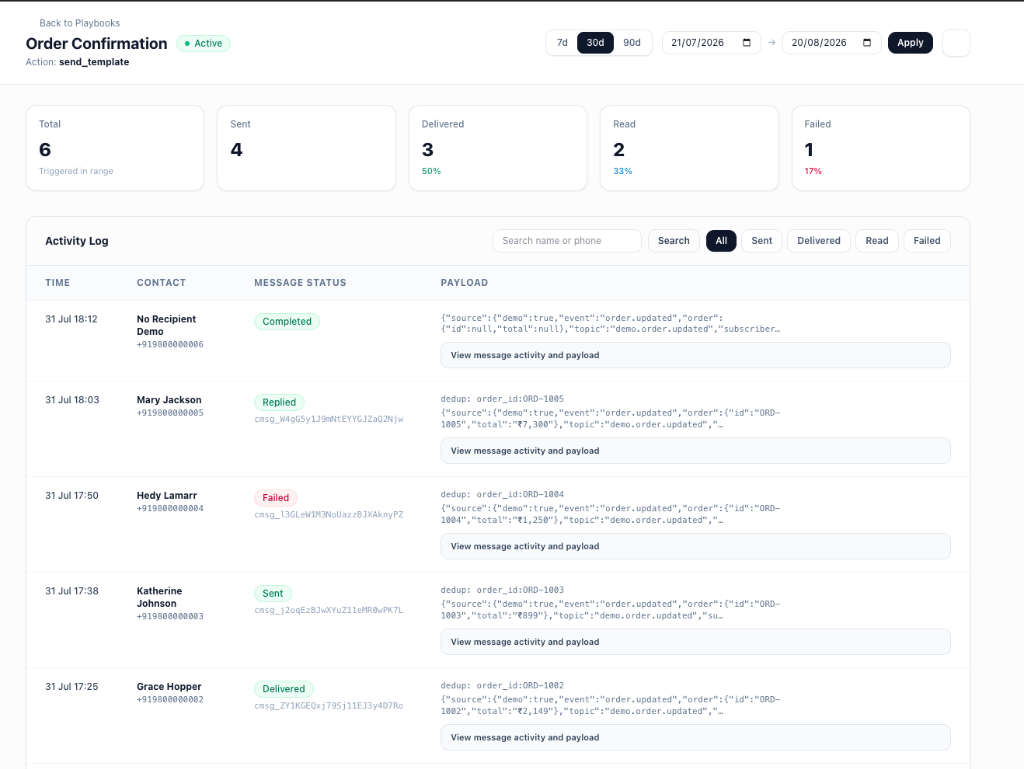Viewport: 1024px width, 769px height.
Task: Select contact name No Recipient Demo
Action: coord(167,325)
